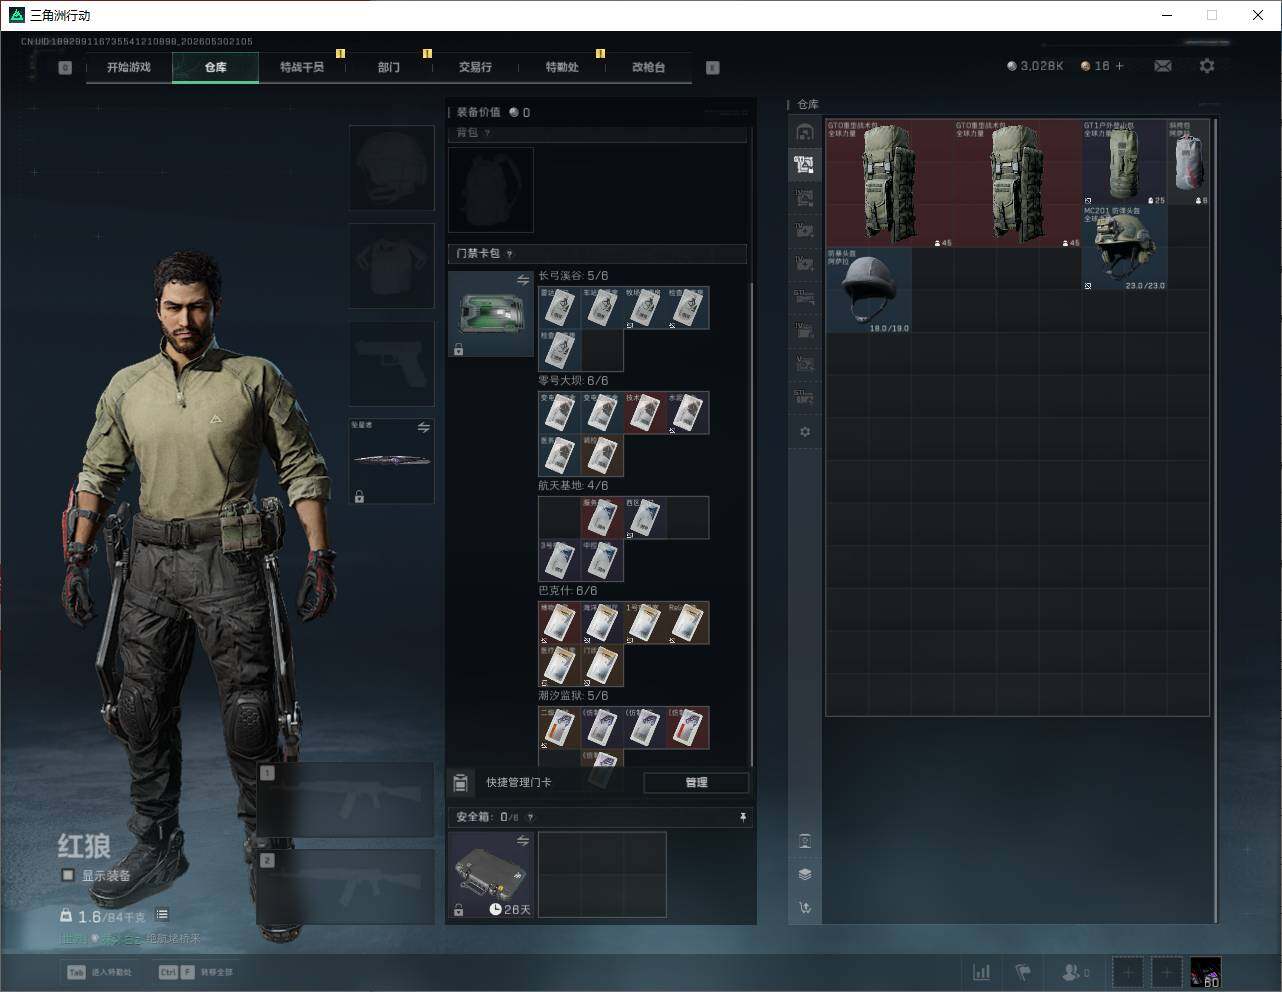Image resolution: width=1282 pixels, height=992 pixels.
Task: Select empty primary weapon slot 1
Action: (x=346, y=800)
